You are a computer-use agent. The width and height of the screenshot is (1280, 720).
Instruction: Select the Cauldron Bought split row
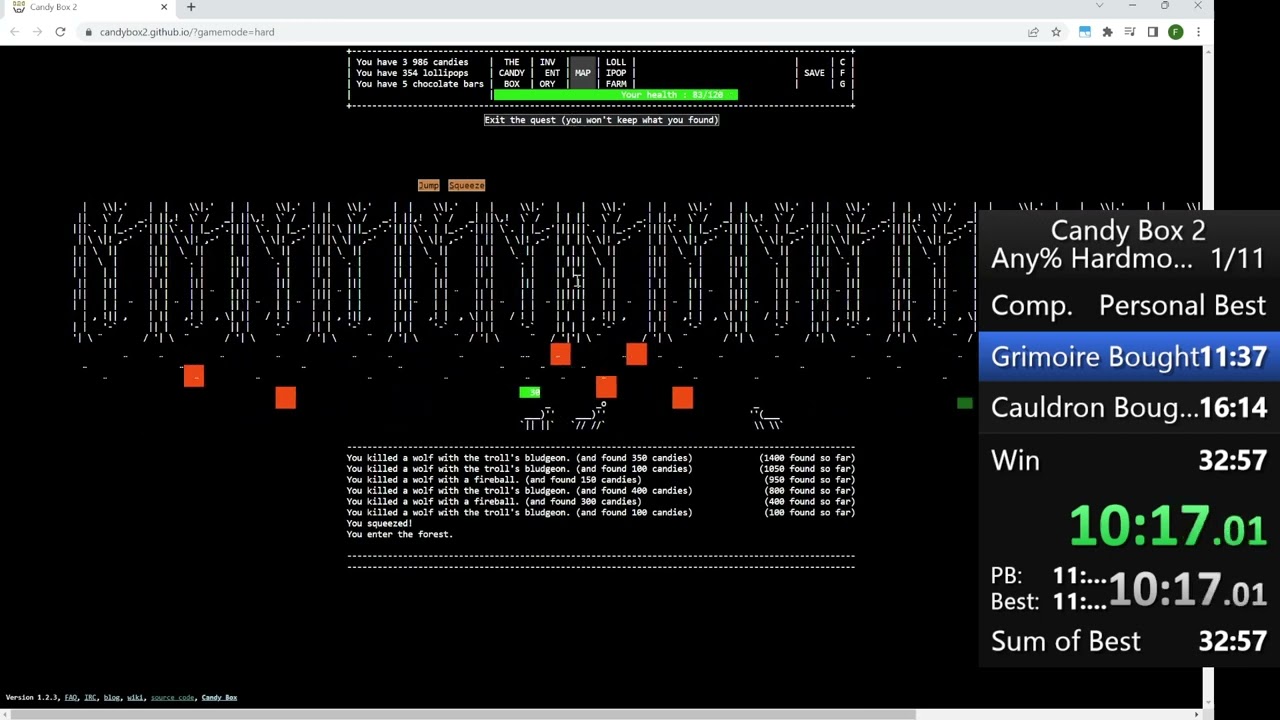tap(1129, 408)
